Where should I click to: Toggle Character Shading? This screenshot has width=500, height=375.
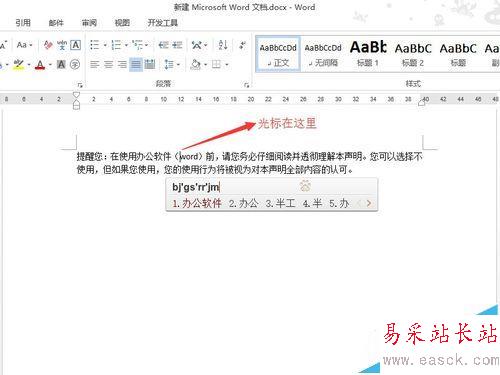click(x=61, y=64)
